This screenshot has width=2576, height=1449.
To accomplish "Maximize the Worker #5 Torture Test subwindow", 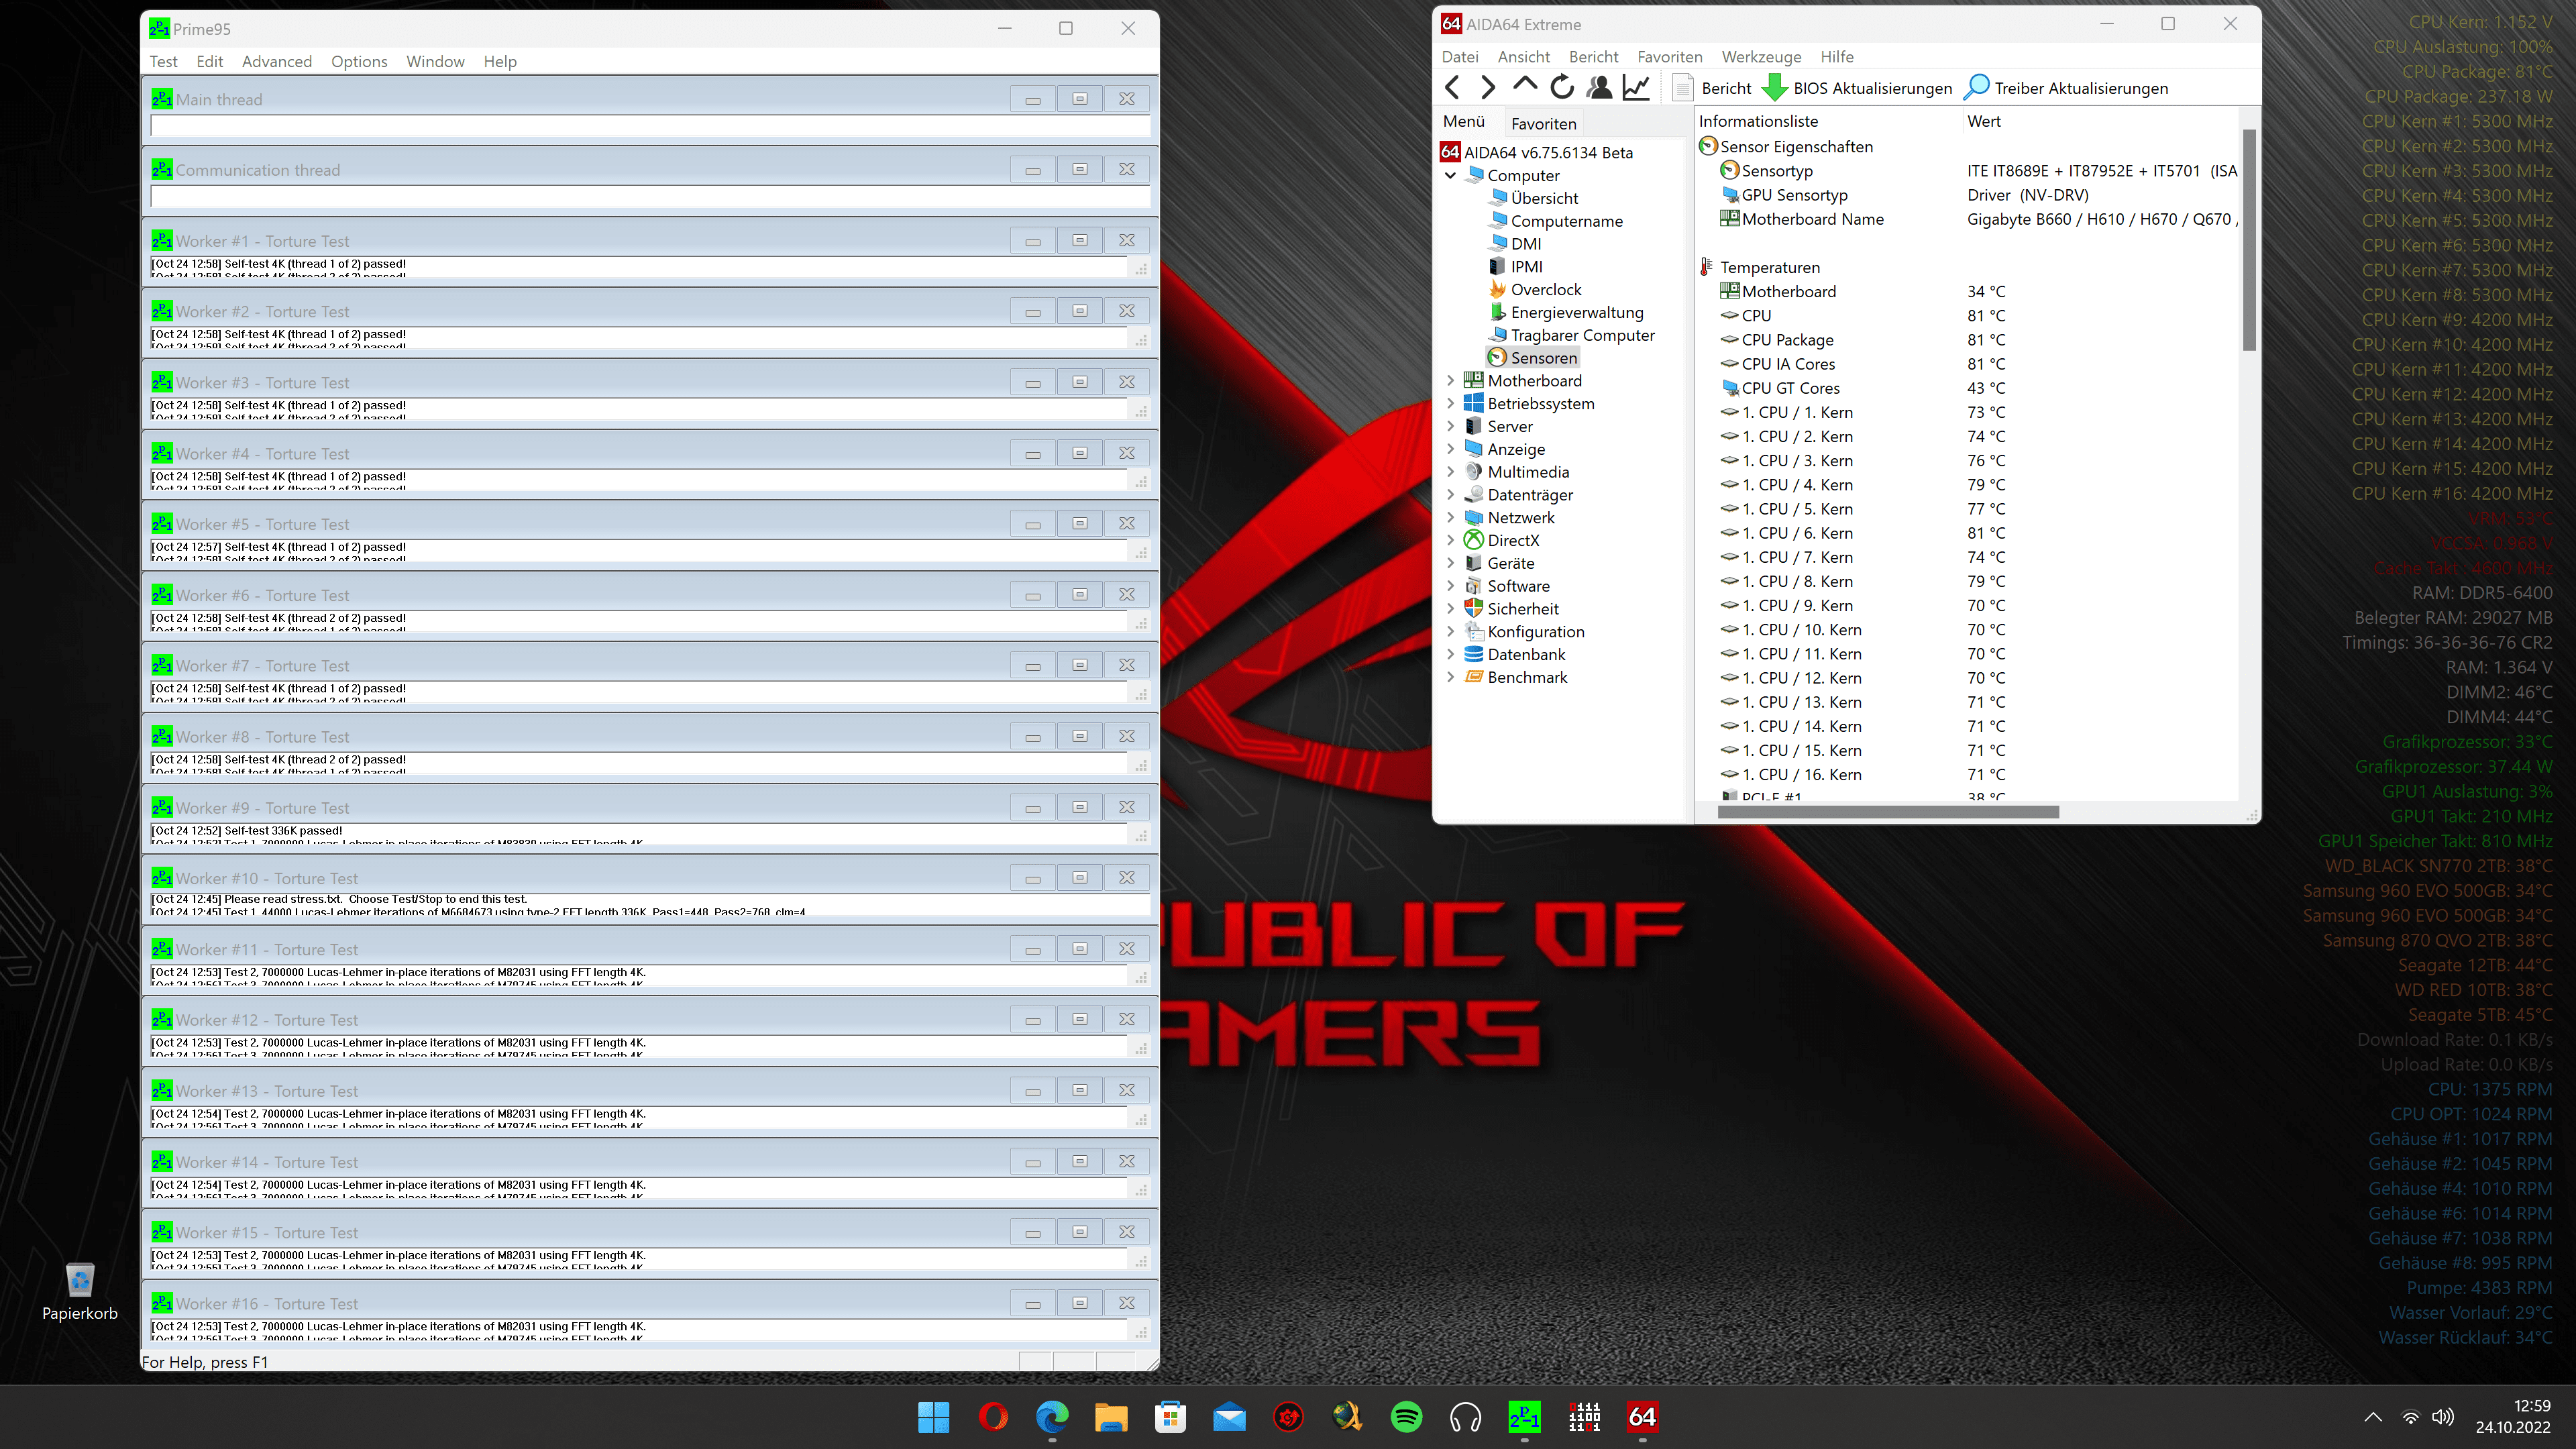I will pyautogui.click(x=1080, y=524).
